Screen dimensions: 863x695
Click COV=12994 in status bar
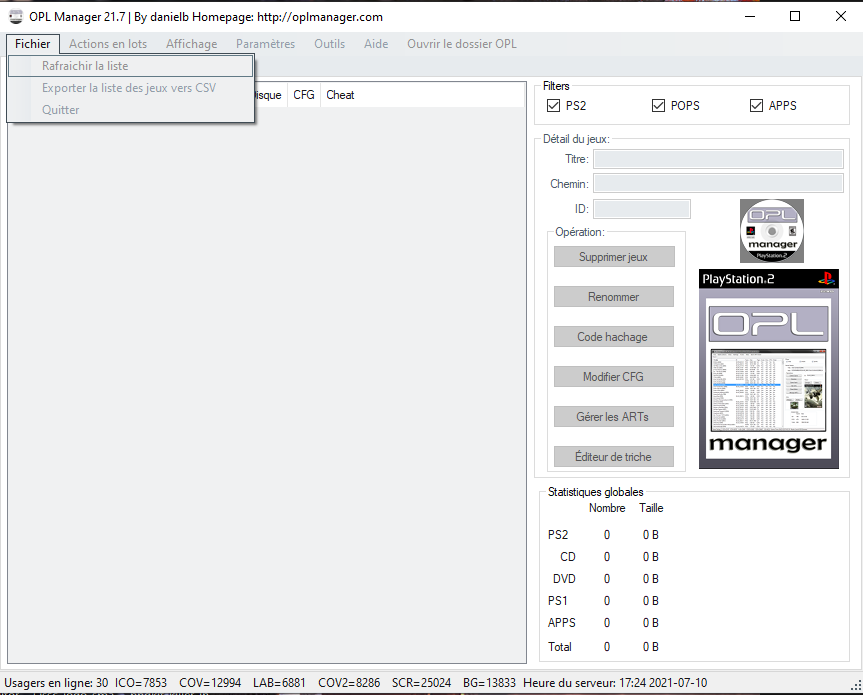coord(210,683)
